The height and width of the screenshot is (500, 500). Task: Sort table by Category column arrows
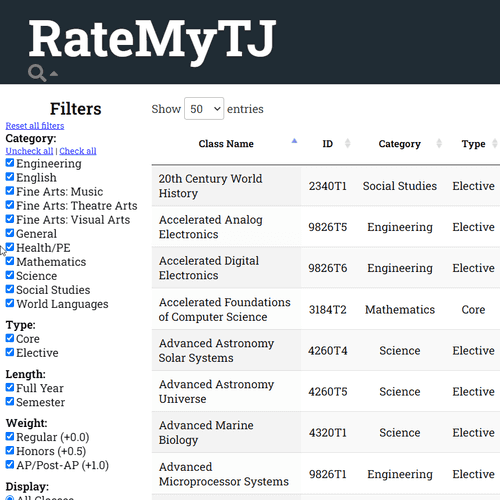coord(439,143)
